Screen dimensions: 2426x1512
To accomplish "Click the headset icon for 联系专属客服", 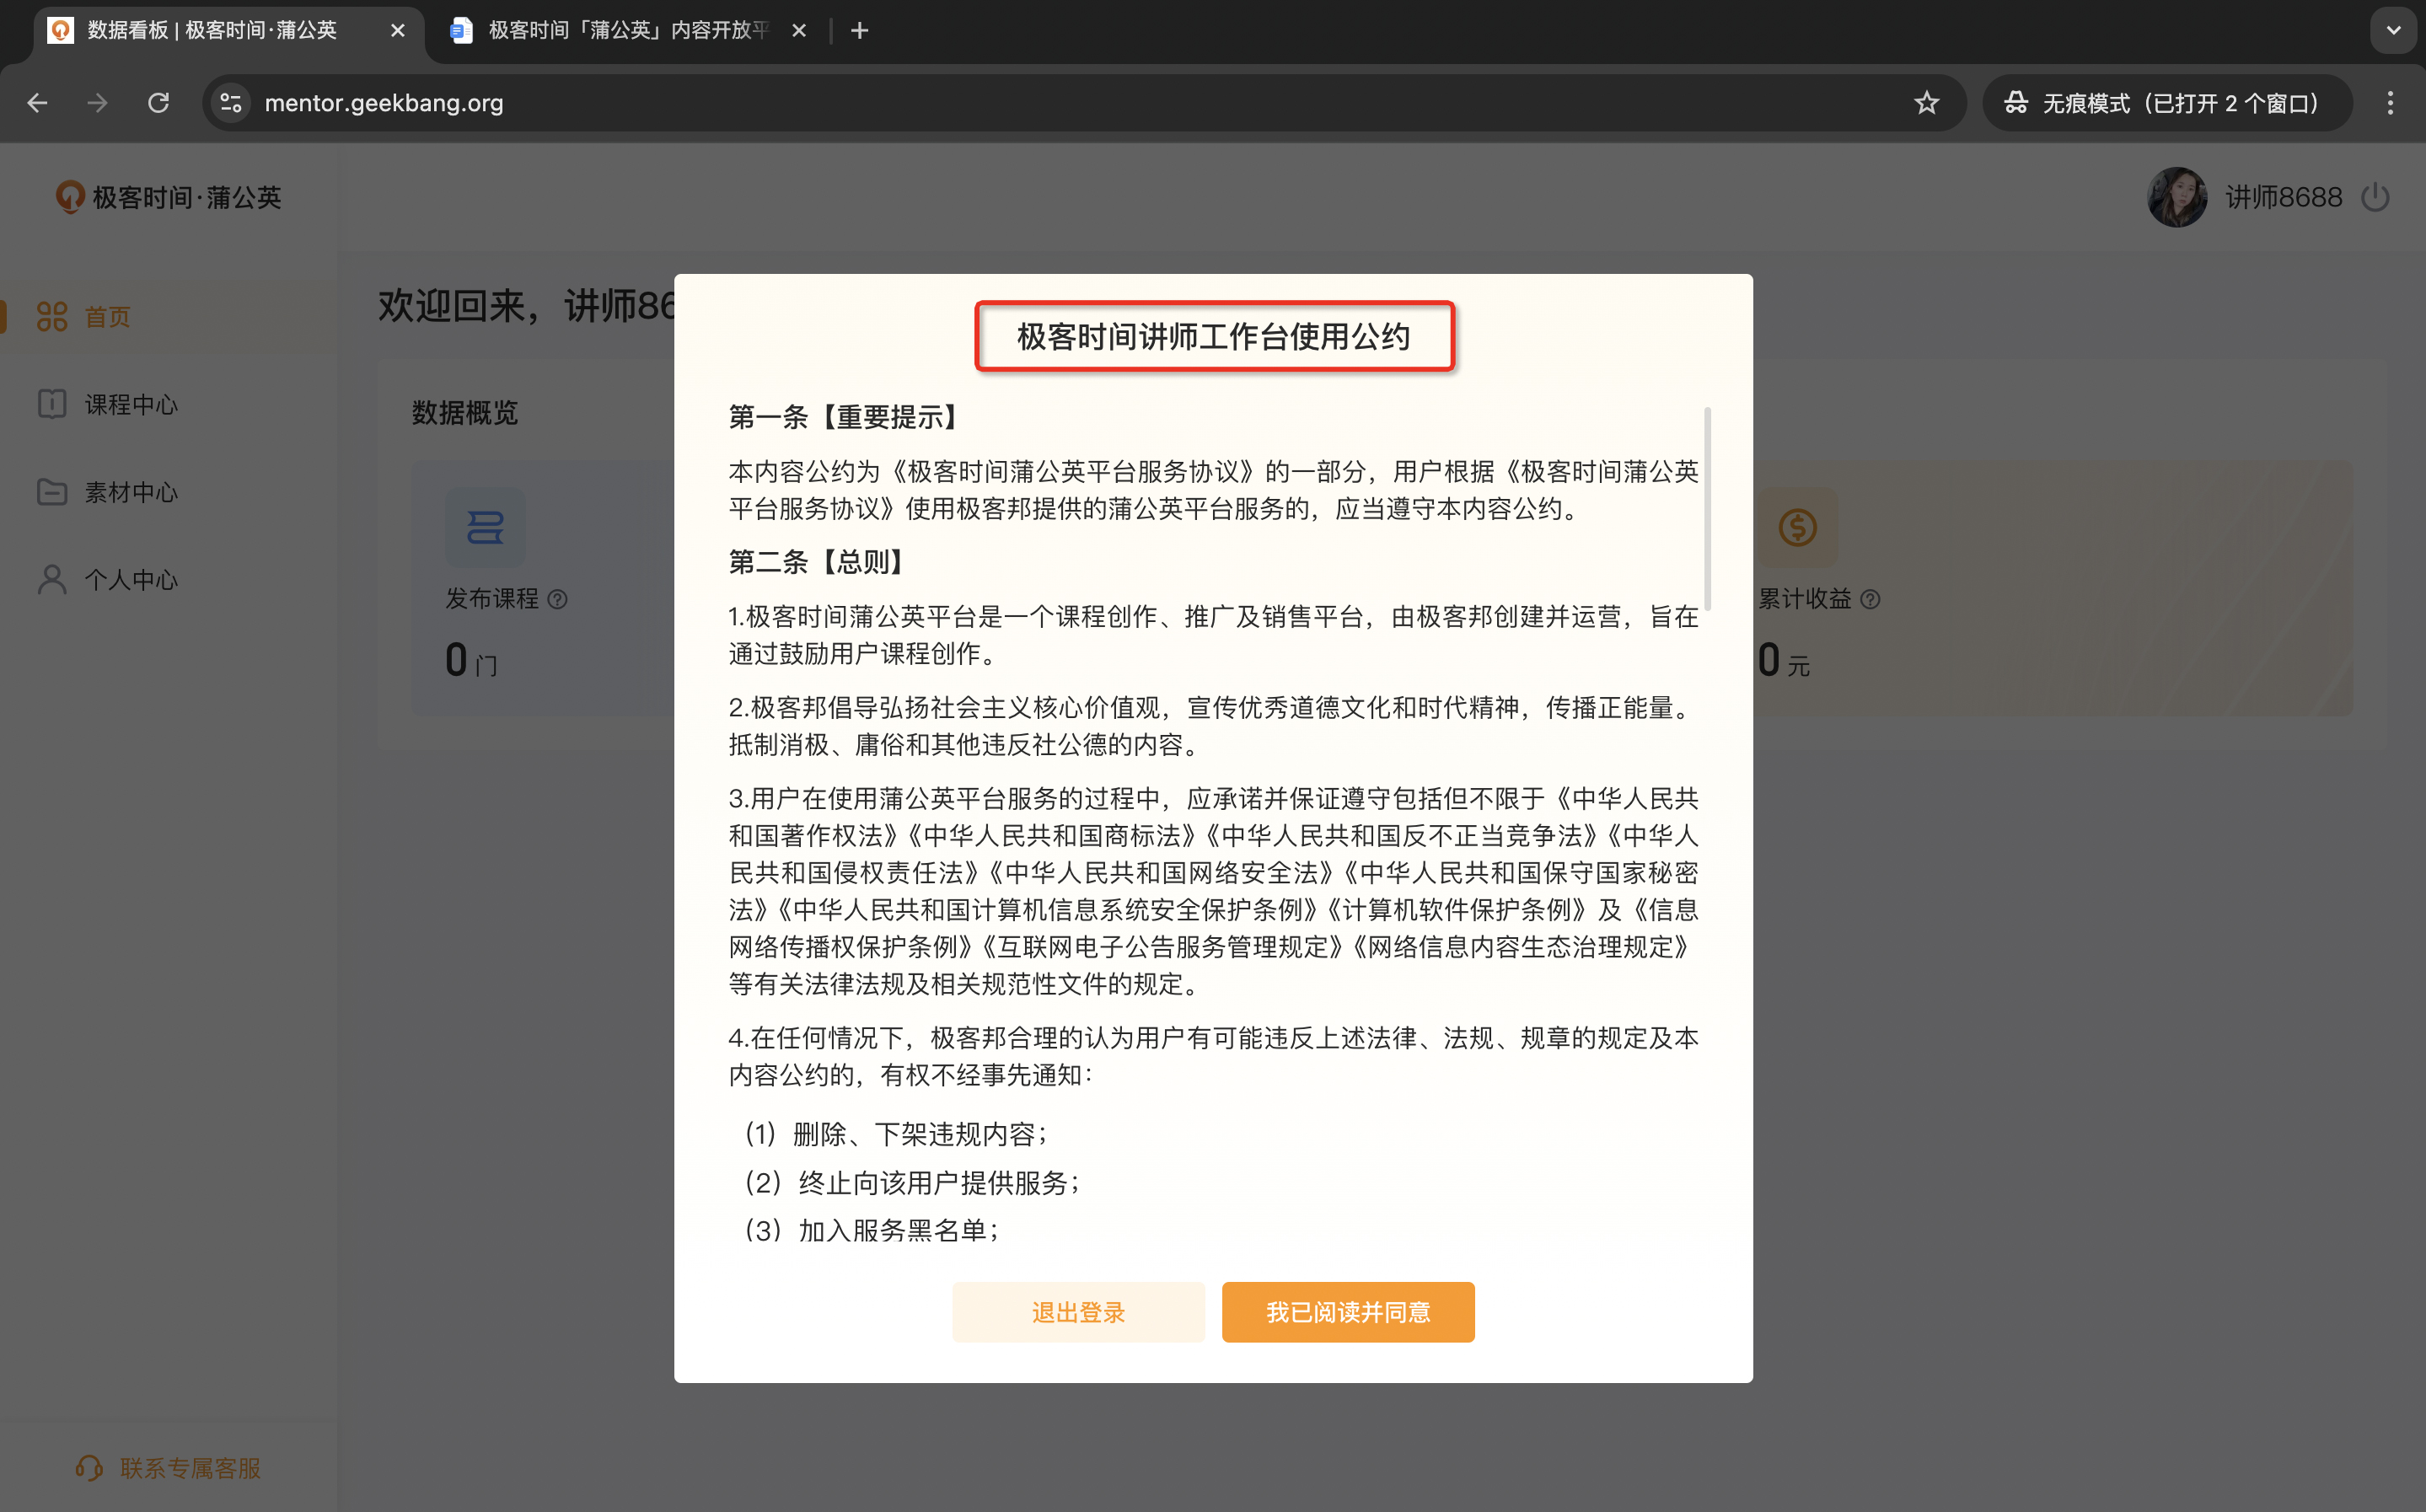I will (89, 1467).
